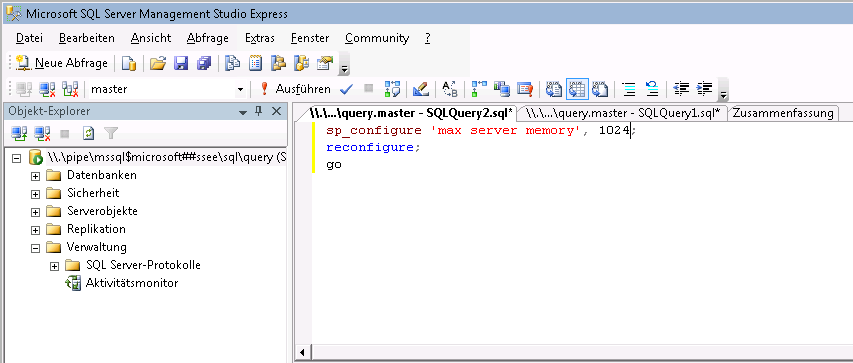Open the ? help menu
This screenshot has height=363, width=853.
pyautogui.click(x=428, y=38)
